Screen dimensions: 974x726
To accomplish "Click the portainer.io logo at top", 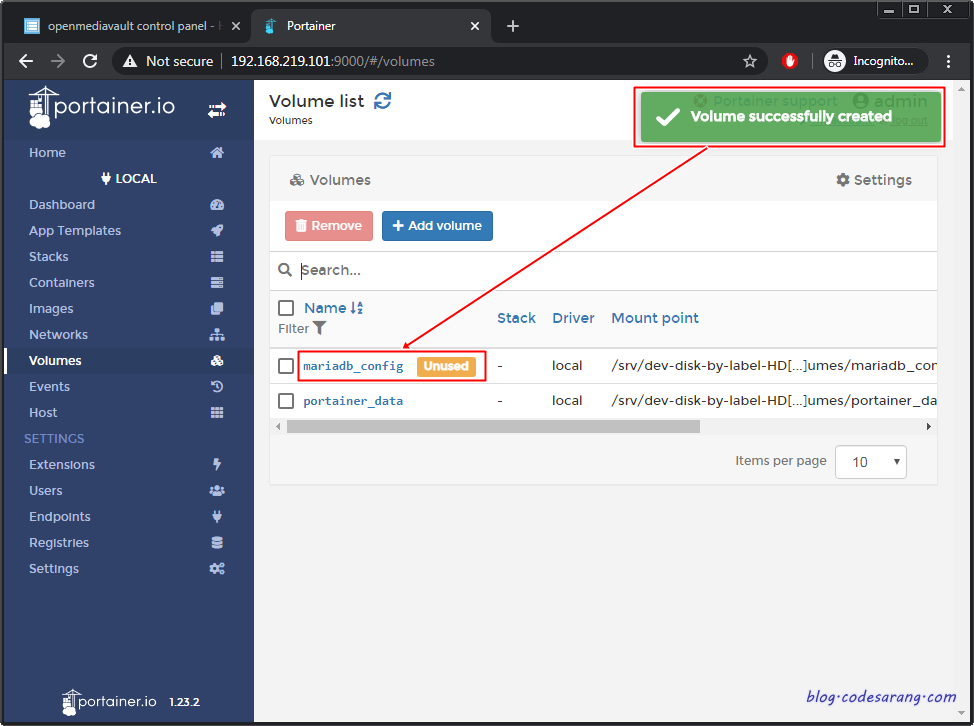I will click(x=102, y=107).
